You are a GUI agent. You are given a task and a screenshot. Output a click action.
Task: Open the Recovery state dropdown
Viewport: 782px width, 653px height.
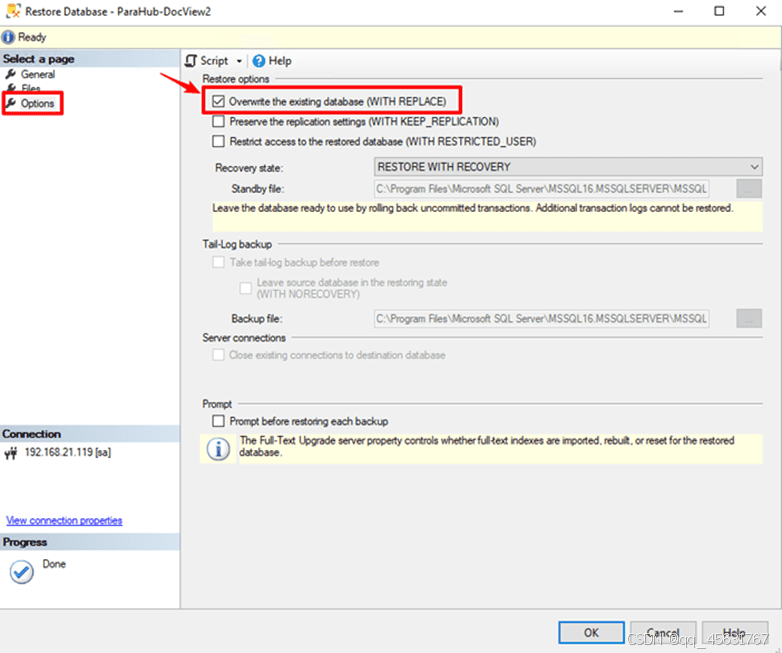tap(568, 167)
